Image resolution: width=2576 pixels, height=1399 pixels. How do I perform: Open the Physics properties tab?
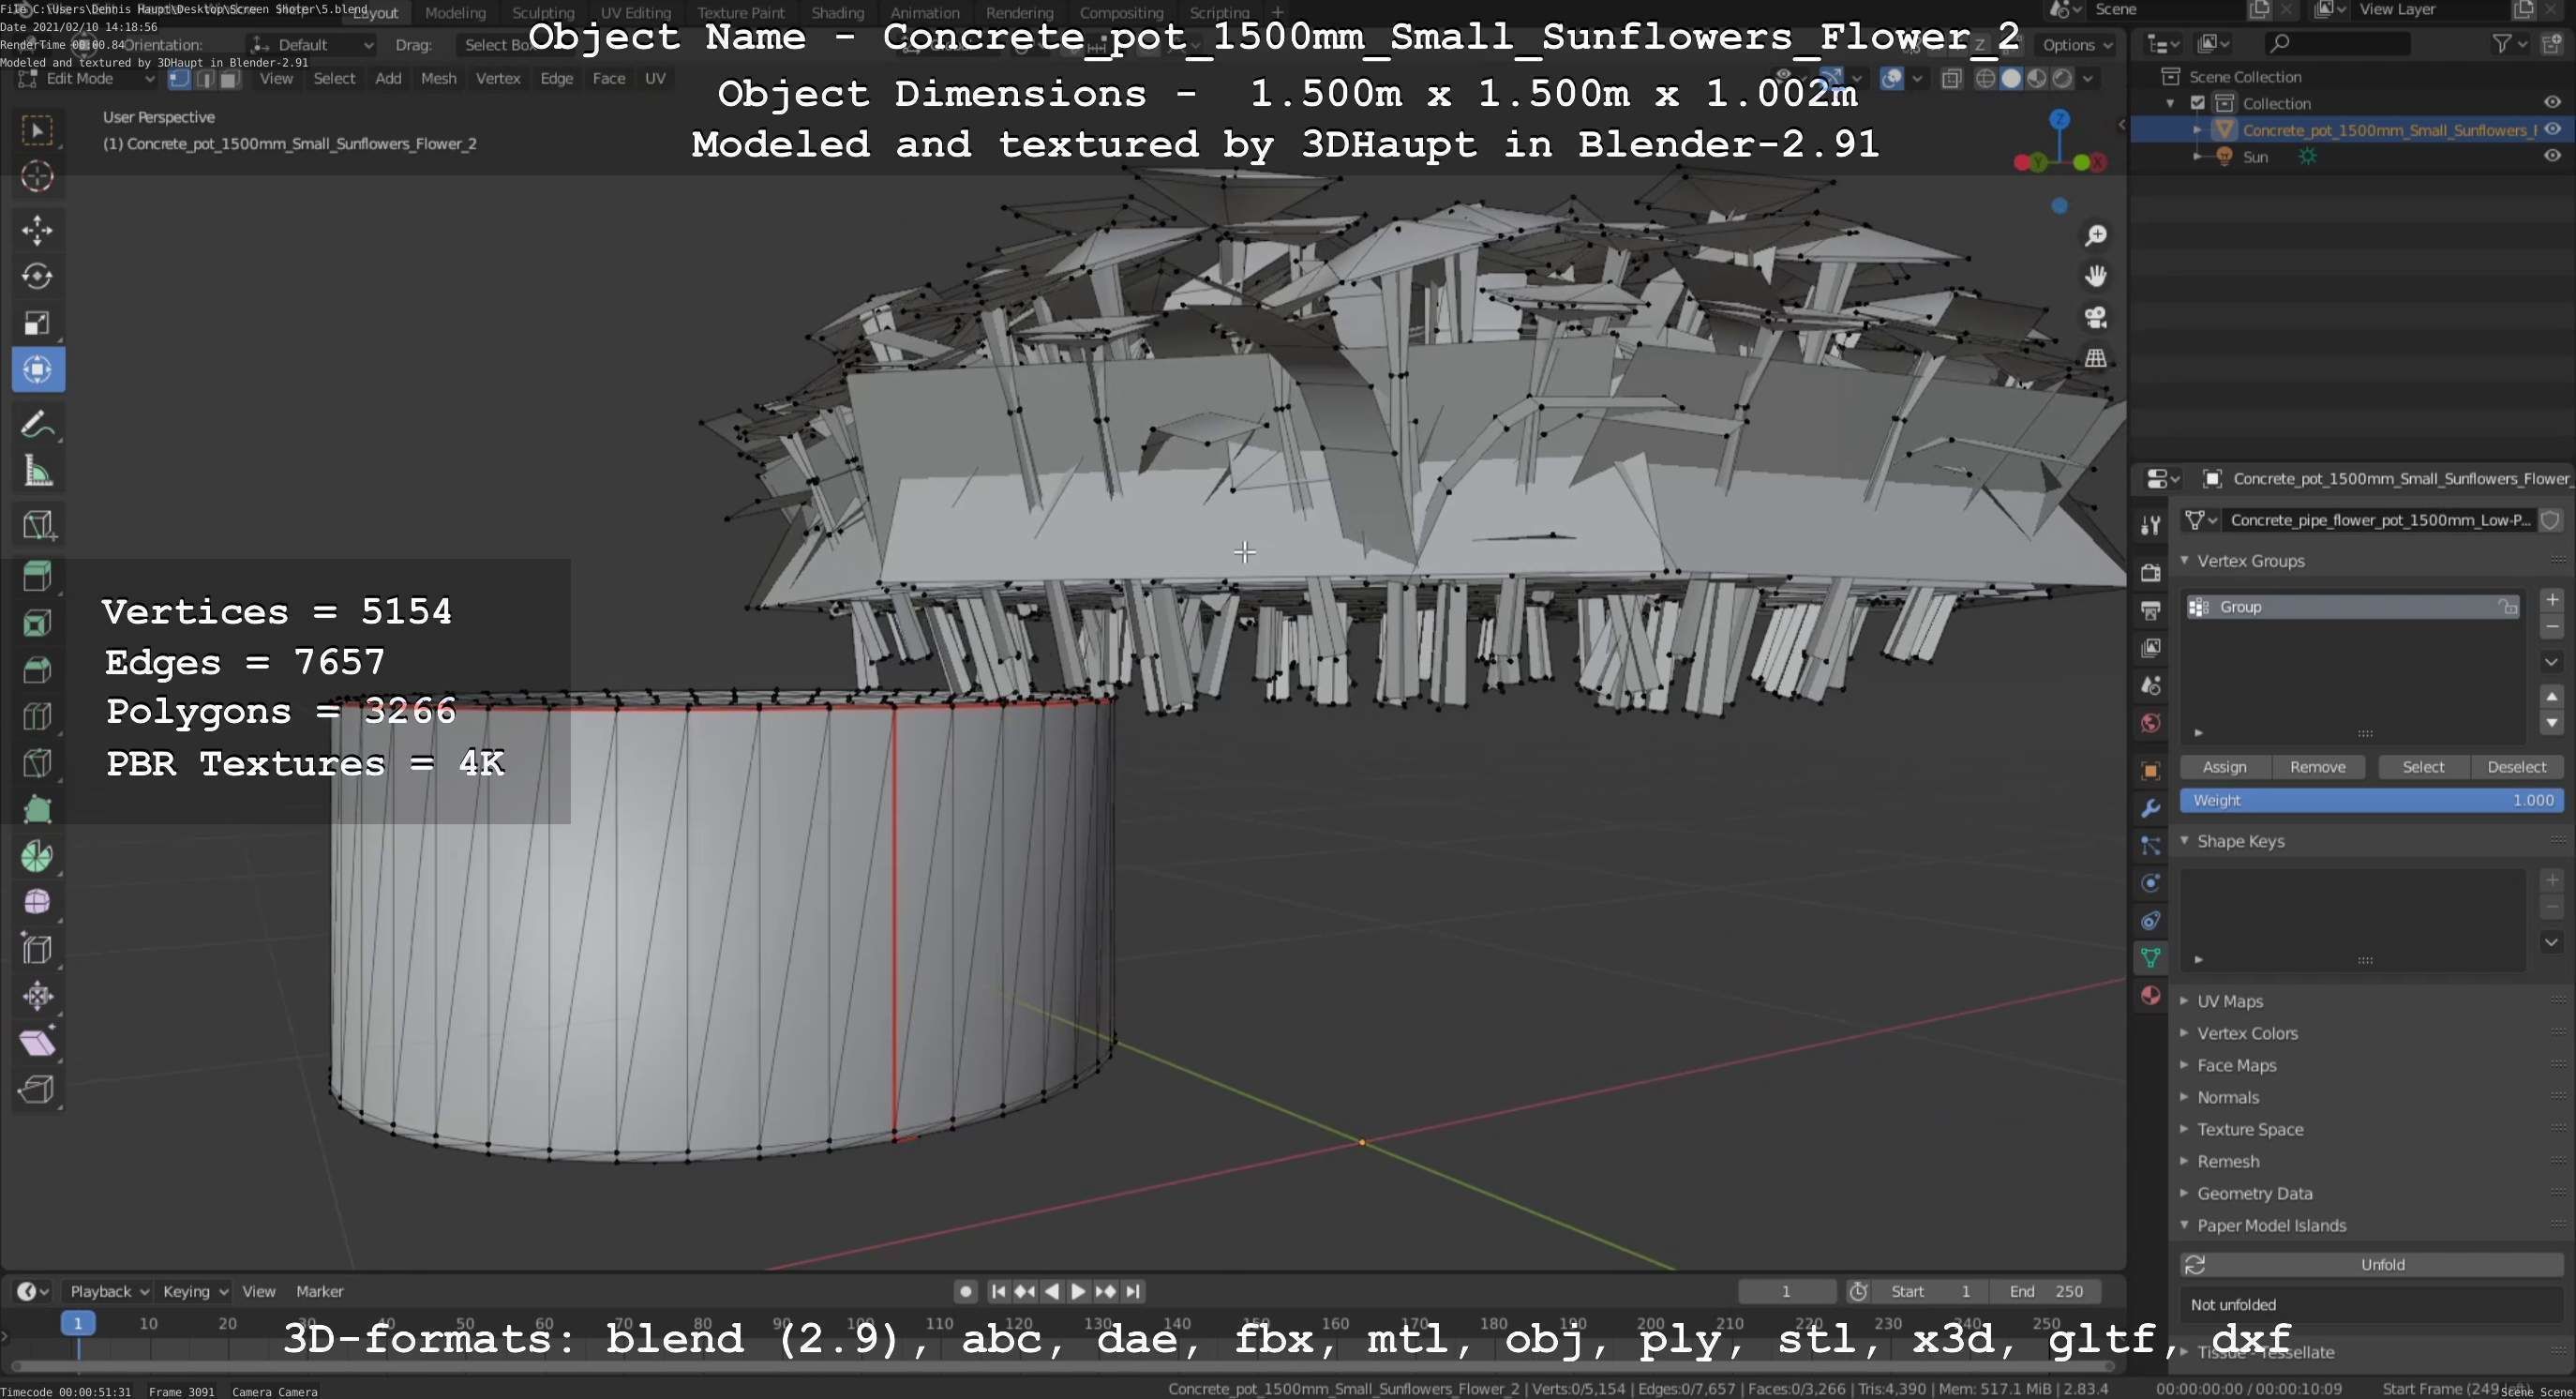[x=2150, y=883]
